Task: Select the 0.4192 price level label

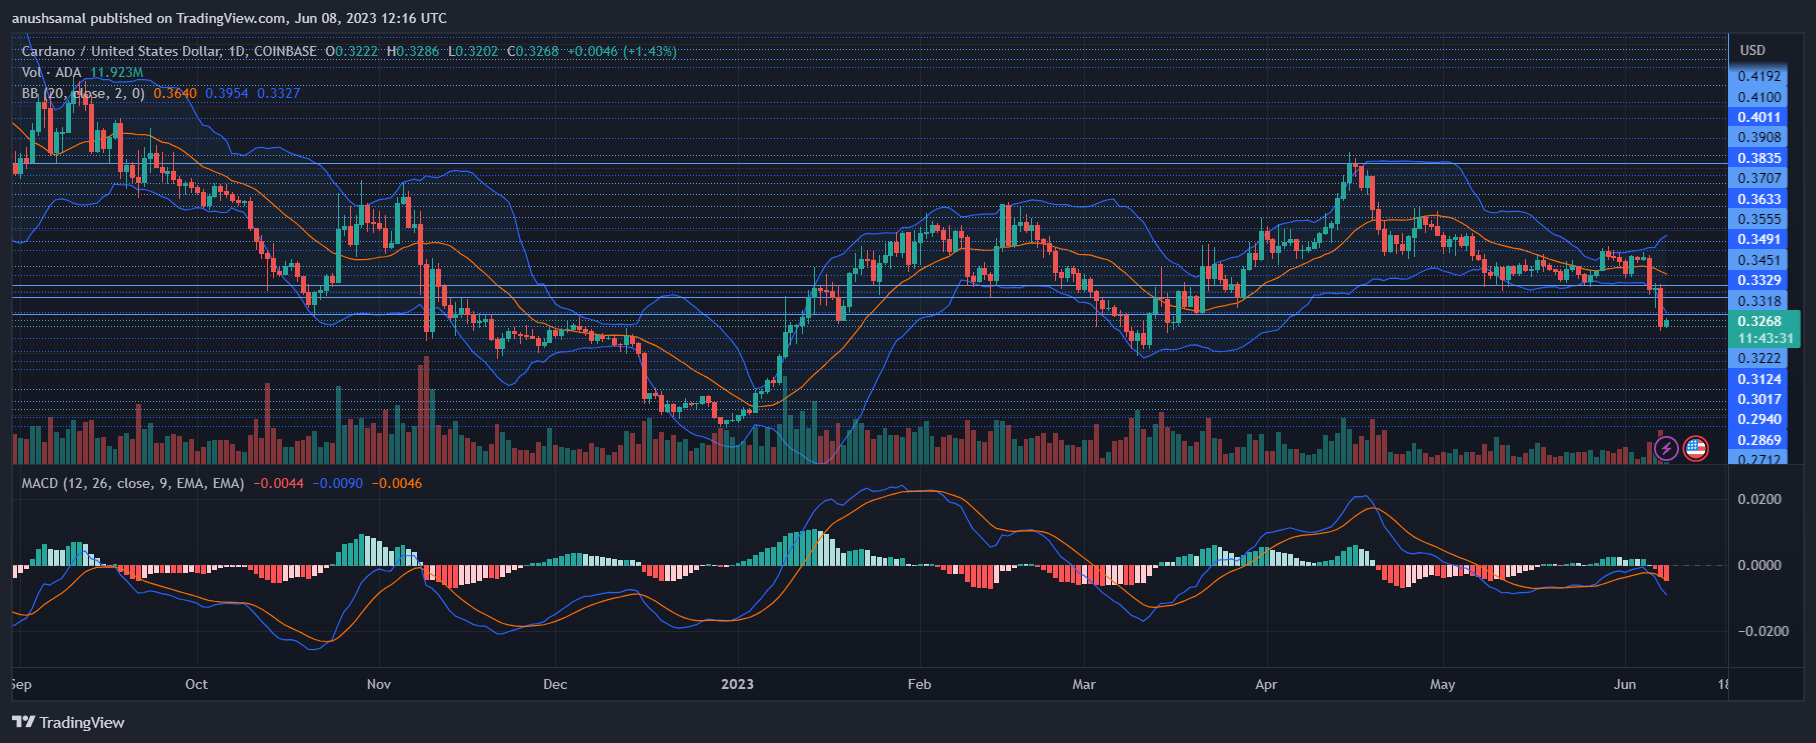Action: (1759, 76)
